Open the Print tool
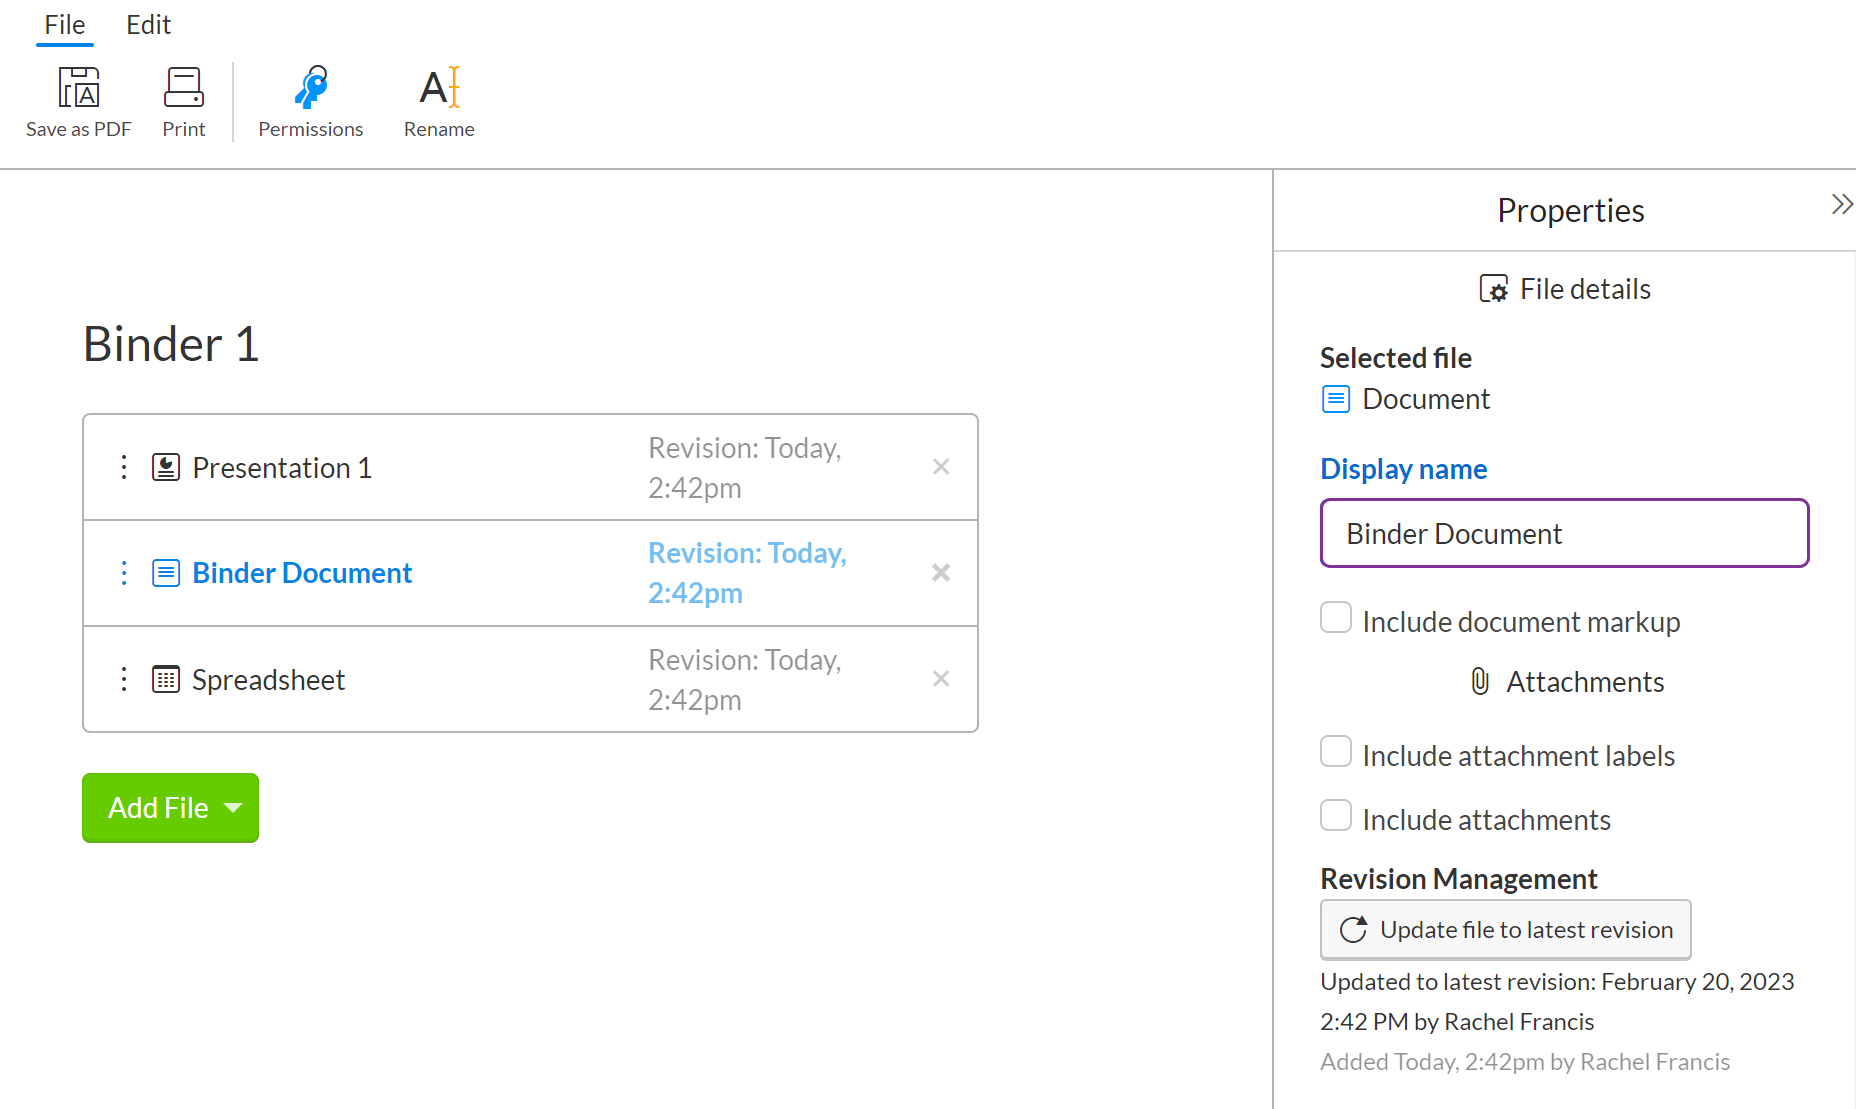Viewport: 1856px width, 1109px height. click(x=183, y=88)
